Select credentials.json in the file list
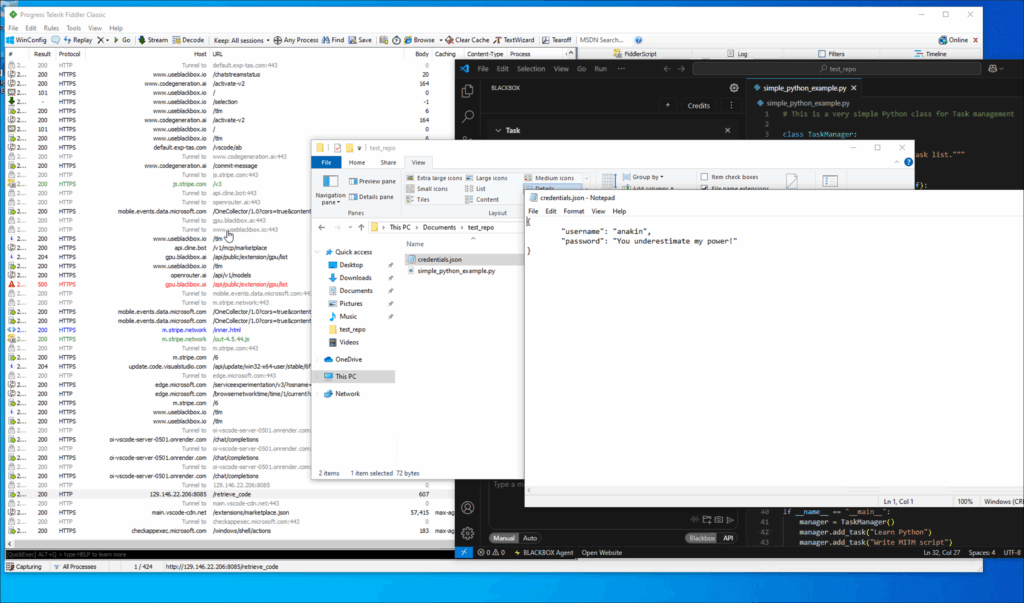 click(443, 258)
